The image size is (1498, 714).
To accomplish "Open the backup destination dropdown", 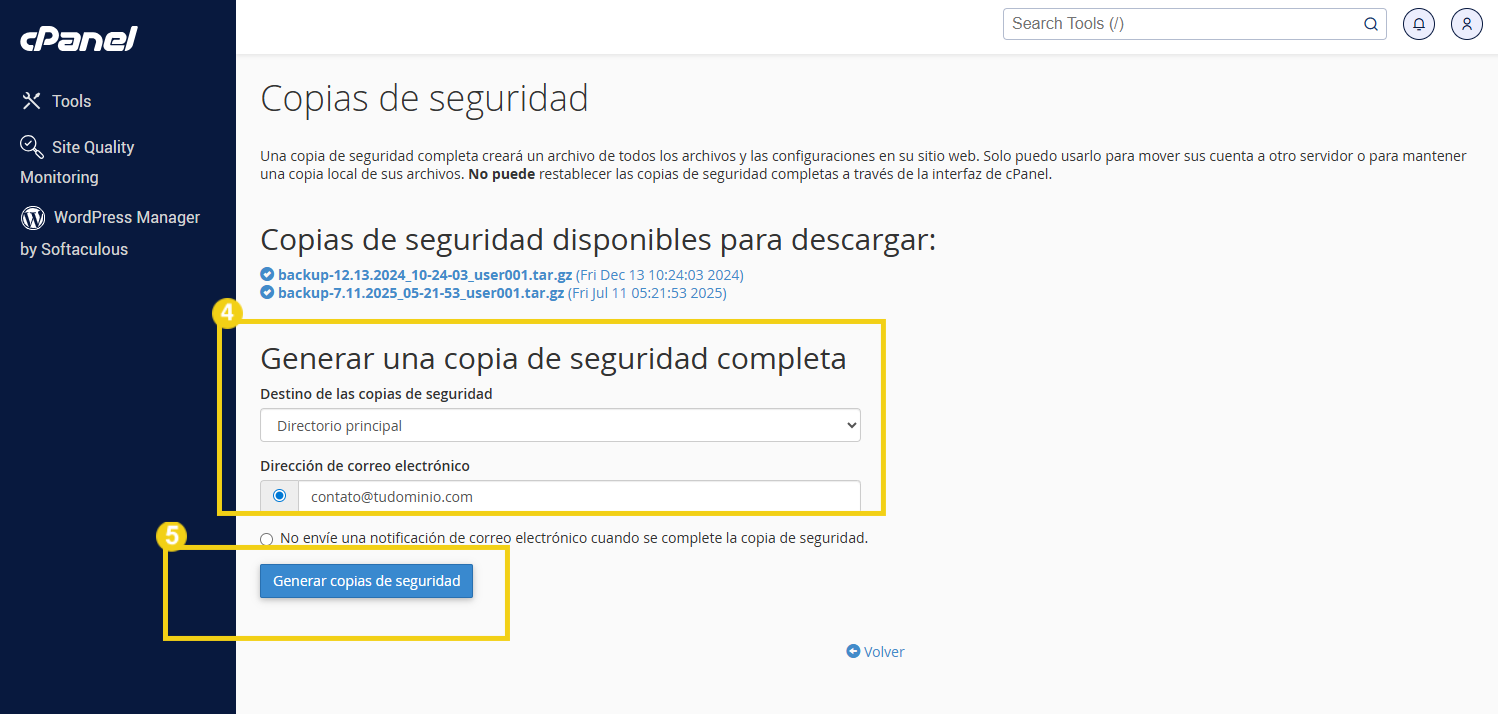I will click(x=560, y=425).
